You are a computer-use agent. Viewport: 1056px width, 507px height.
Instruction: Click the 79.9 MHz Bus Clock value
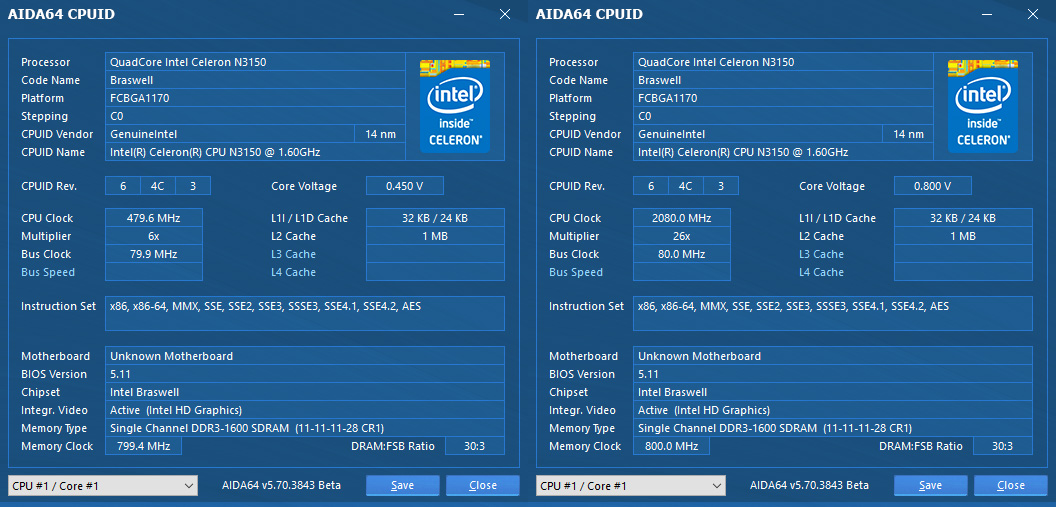point(154,254)
